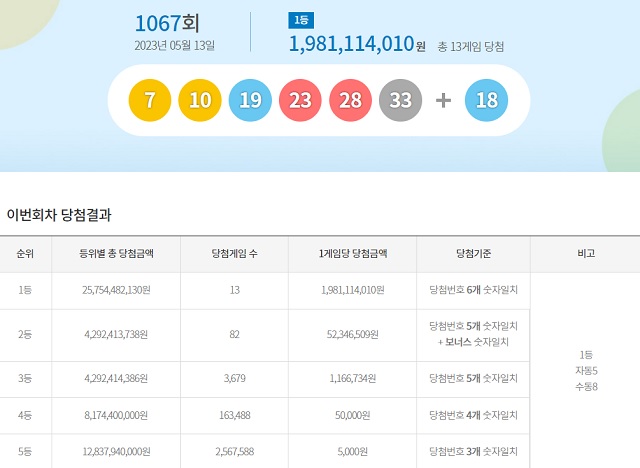Click the plus sign before bonus ball

(x=443, y=100)
